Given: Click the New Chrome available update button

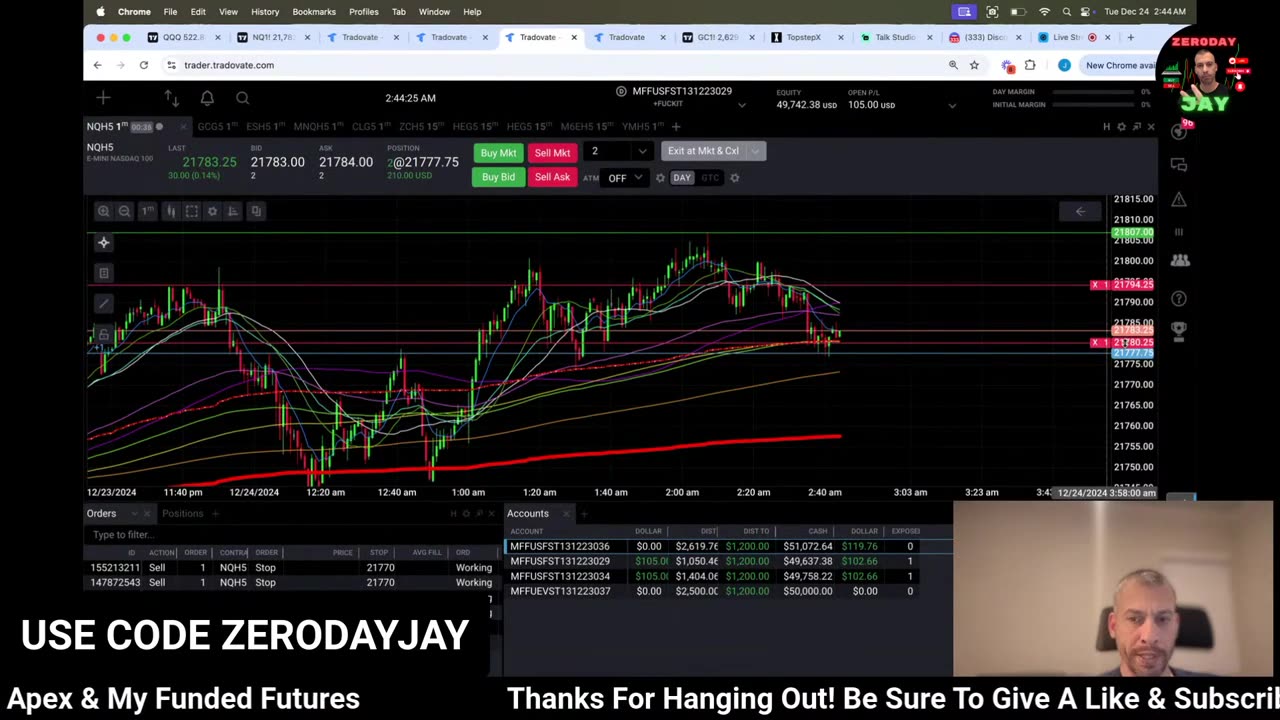Looking at the screenshot, I should coord(1119,65).
